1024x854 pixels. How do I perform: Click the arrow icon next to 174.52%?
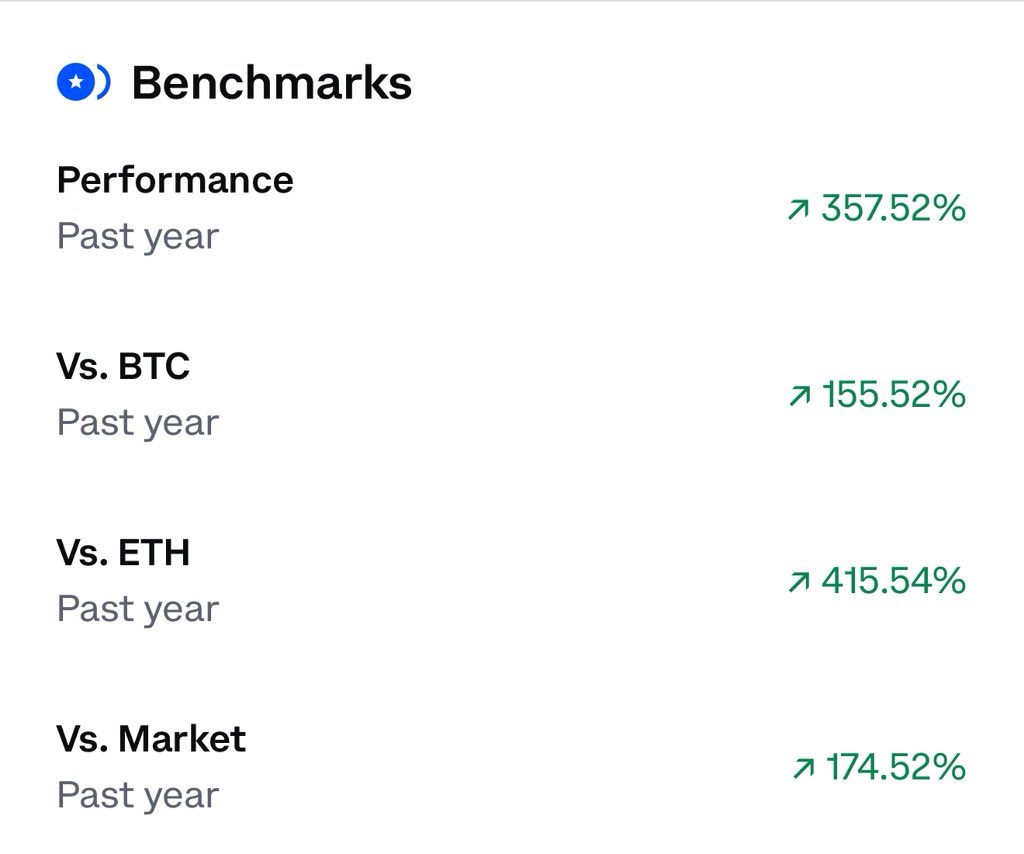click(803, 767)
